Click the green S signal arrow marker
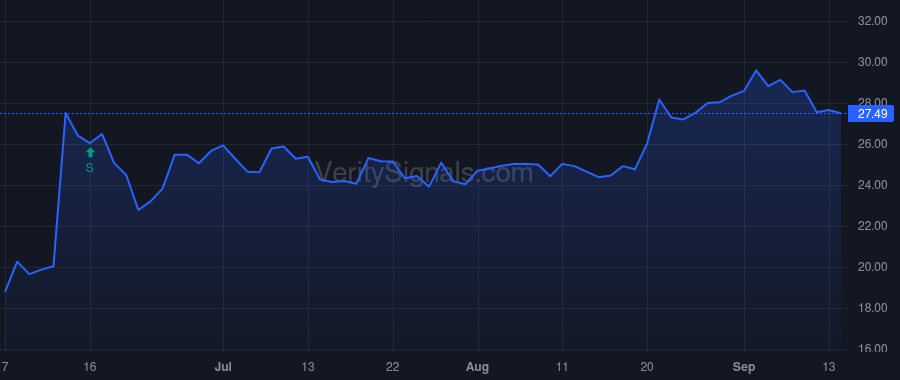 pos(90,152)
